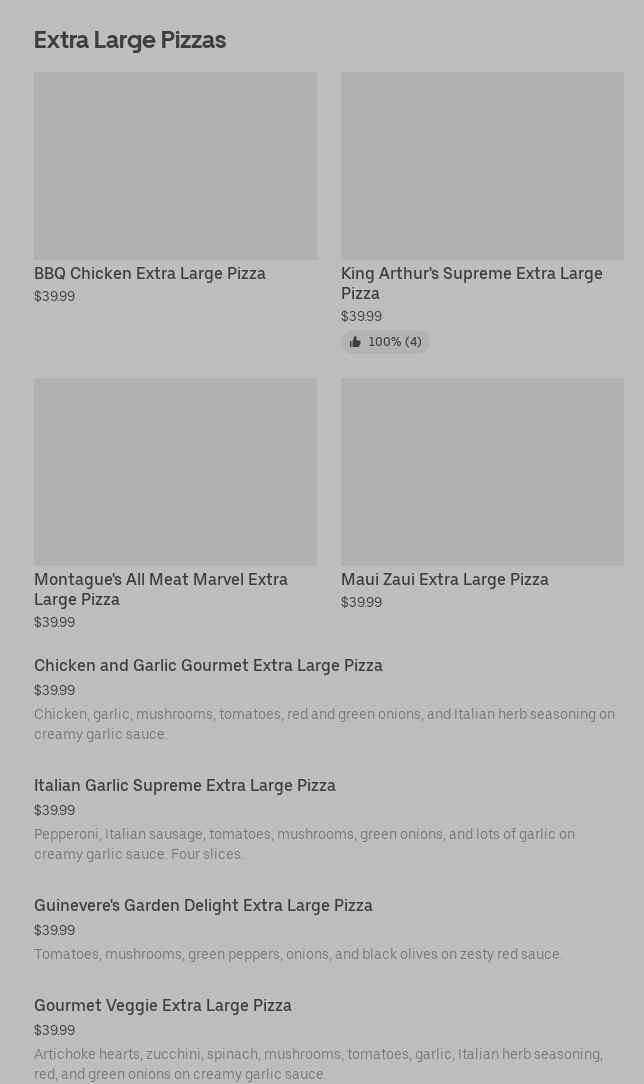The height and width of the screenshot is (1084, 644).
Task: Click Chicken and Garlic Gourmet description text
Action: coord(324,724)
